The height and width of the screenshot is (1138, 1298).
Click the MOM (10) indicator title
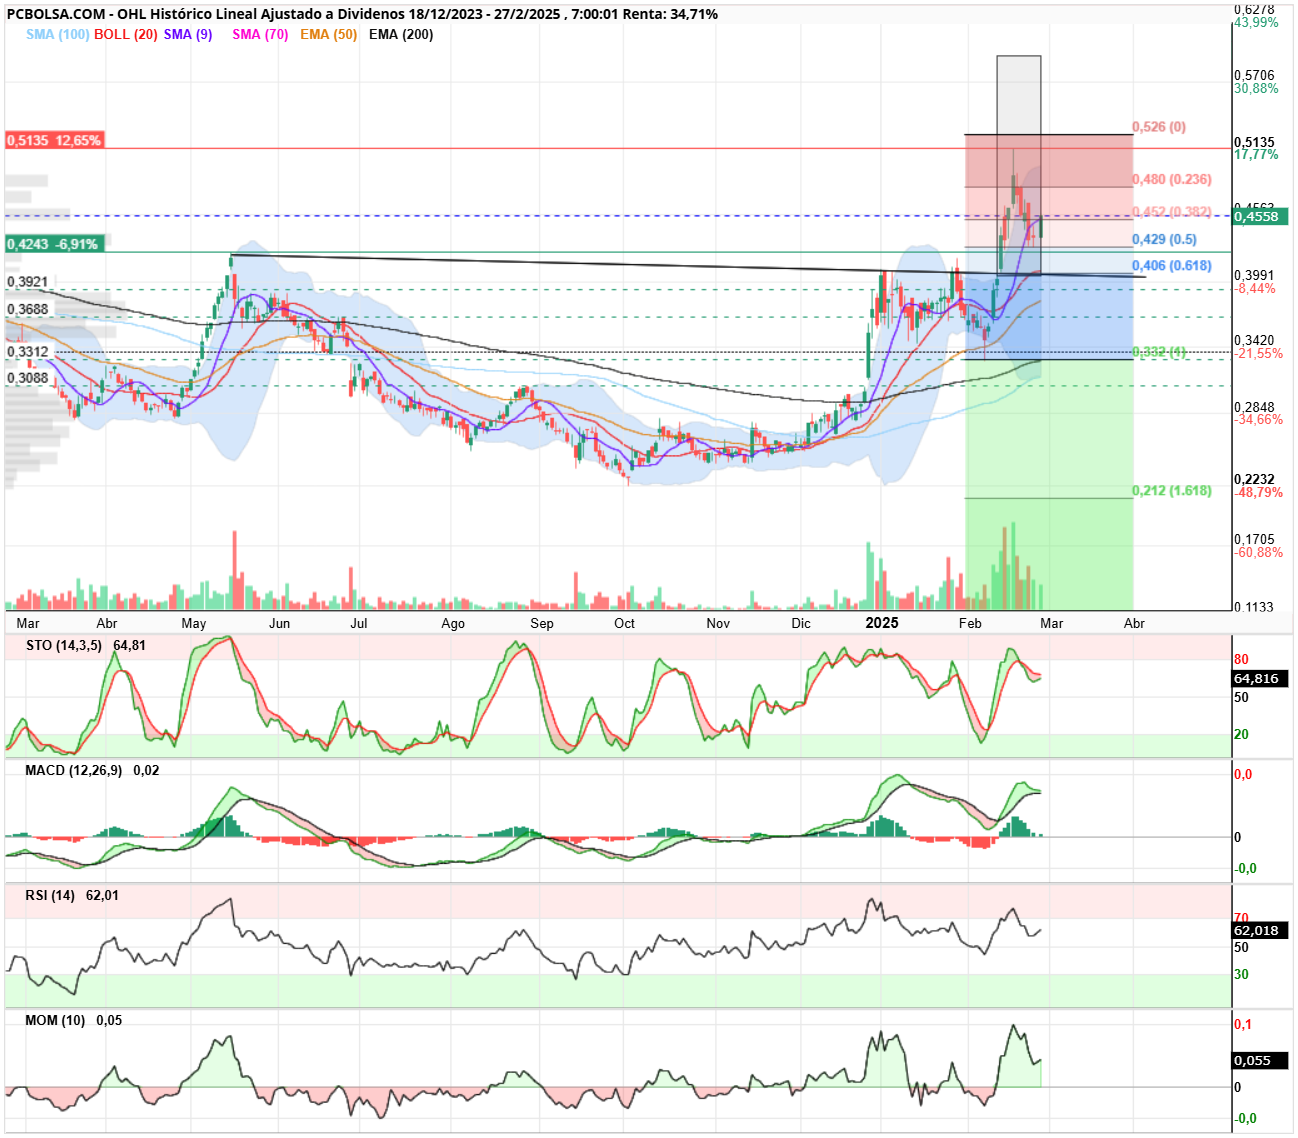pos(56,1020)
